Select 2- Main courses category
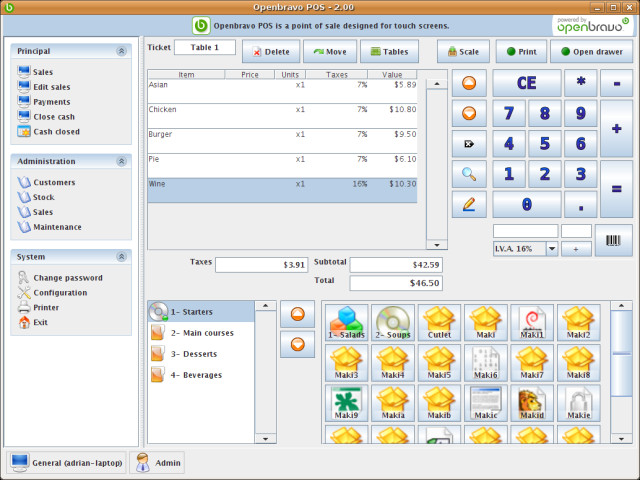The image size is (640, 480). pos(201,333)
